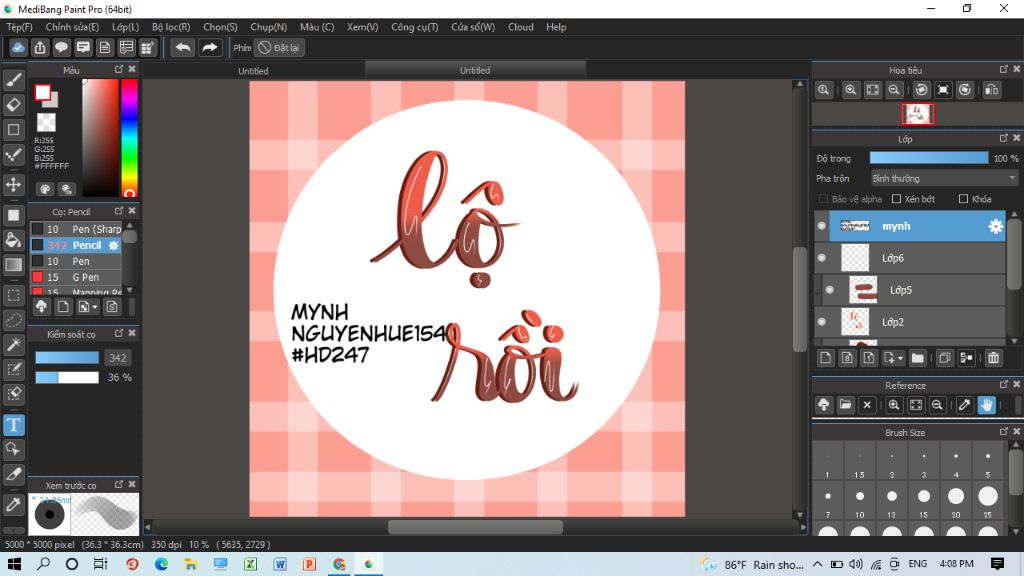This screenshot has width=1024, height=576.
Task: Activate the Magic Wand tool
Action: click(x=14, y=345)
